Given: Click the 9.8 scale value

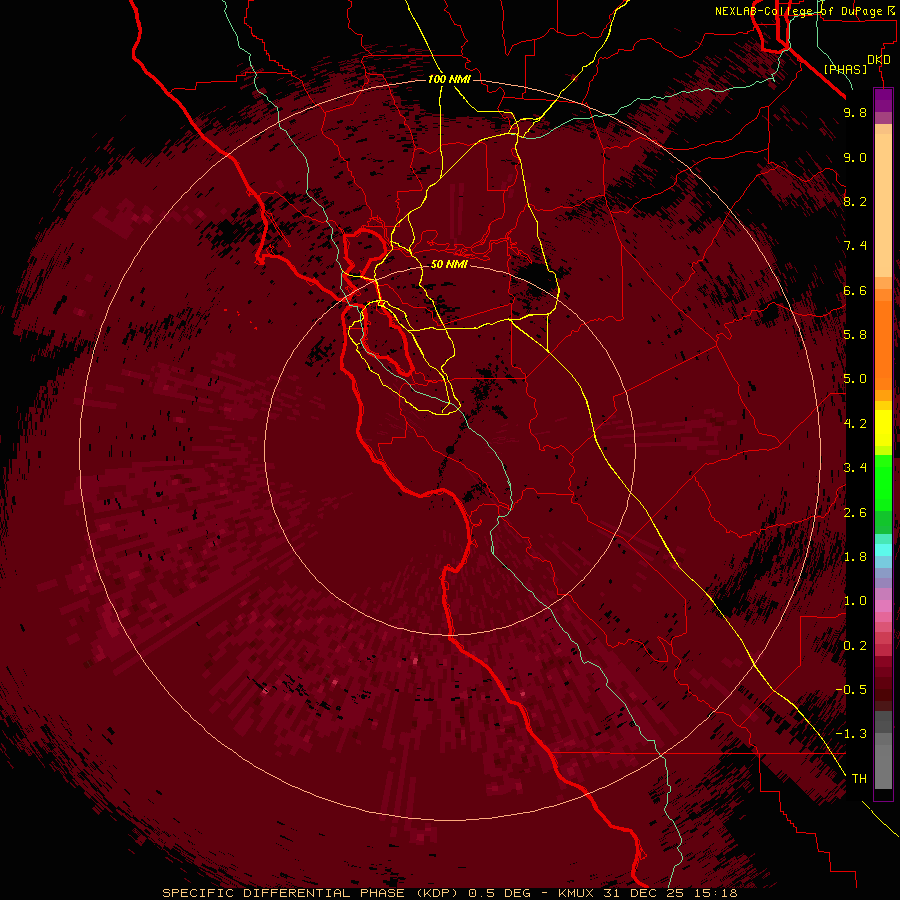Looking at the screenshot, I should pos(855,113).
